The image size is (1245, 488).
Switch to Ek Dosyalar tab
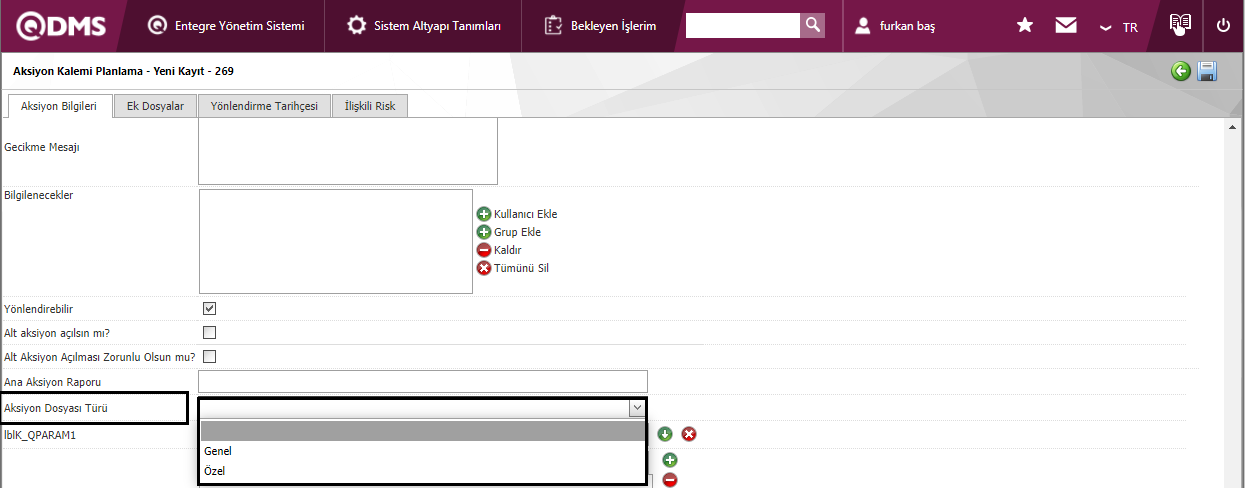coord(155,106)
